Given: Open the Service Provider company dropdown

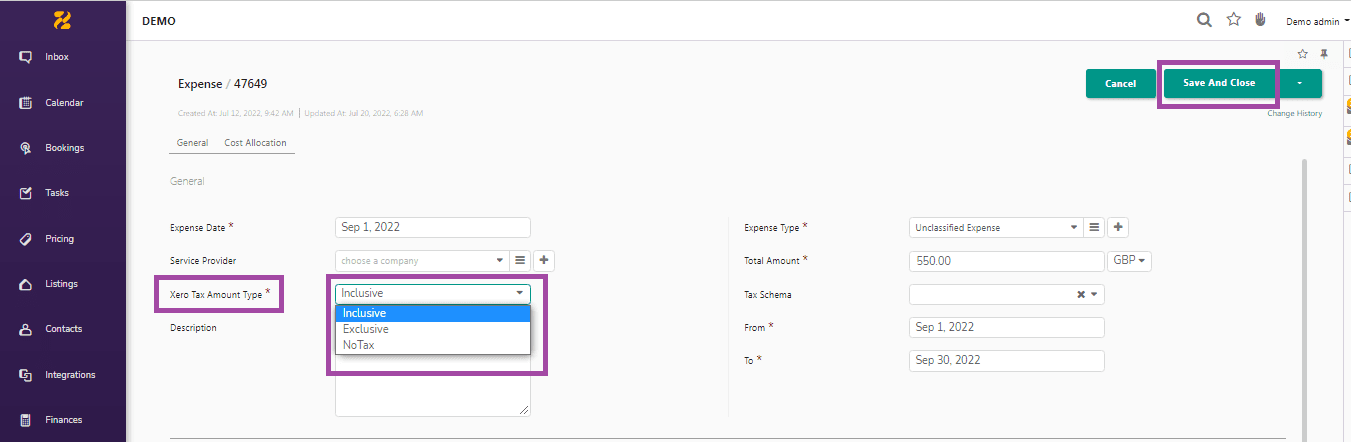Looking at the screenshot, I should pyautogui.click(x=422, y=261).
